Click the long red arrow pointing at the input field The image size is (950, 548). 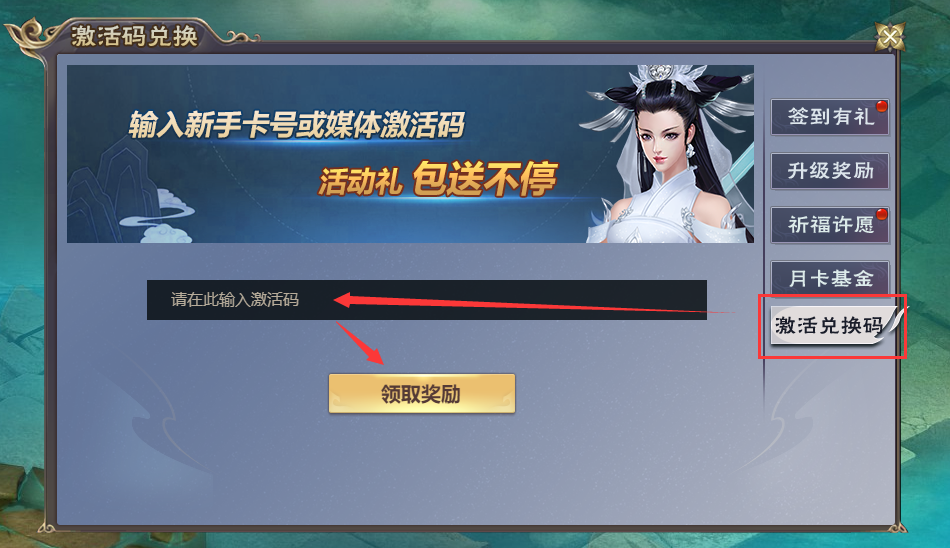tap(533, 303)
